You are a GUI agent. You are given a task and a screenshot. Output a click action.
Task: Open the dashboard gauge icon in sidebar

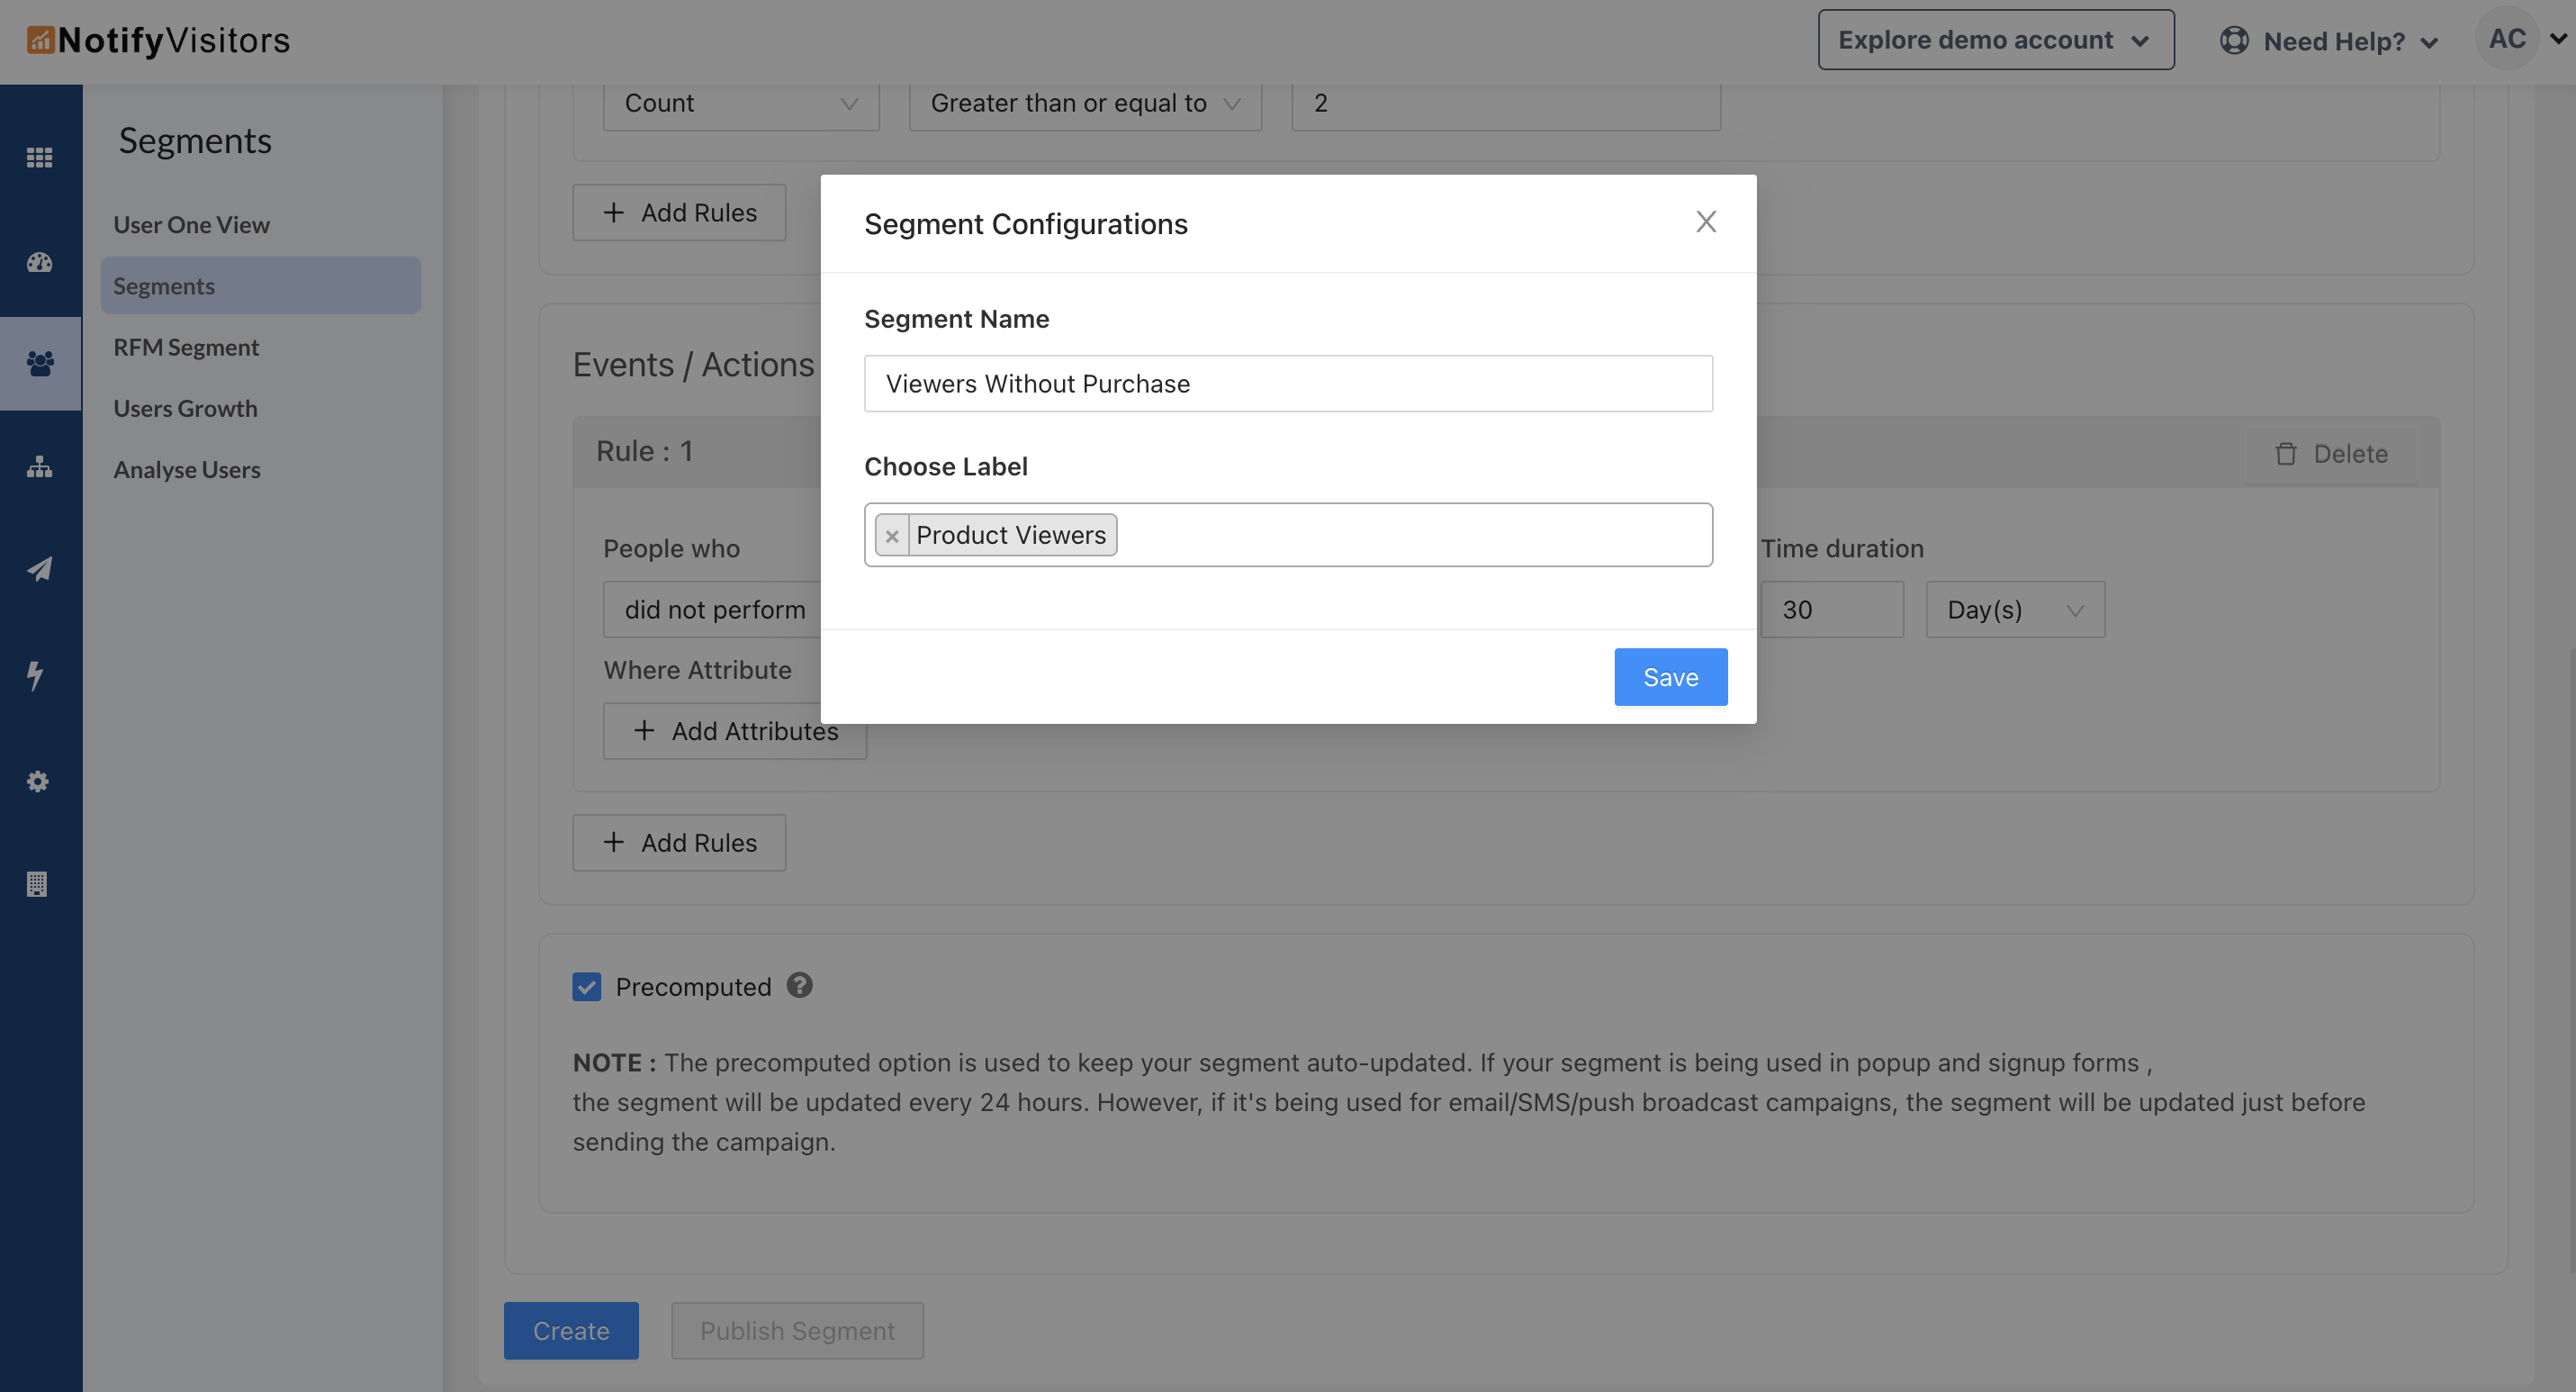39,262
